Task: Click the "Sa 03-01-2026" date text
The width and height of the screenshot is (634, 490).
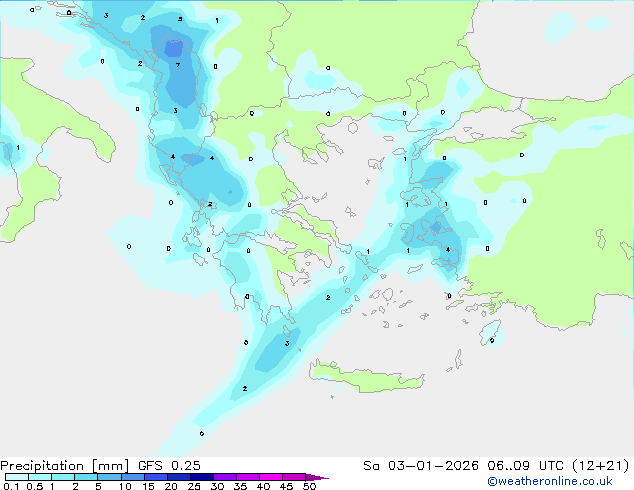Action: click(421, 466)
